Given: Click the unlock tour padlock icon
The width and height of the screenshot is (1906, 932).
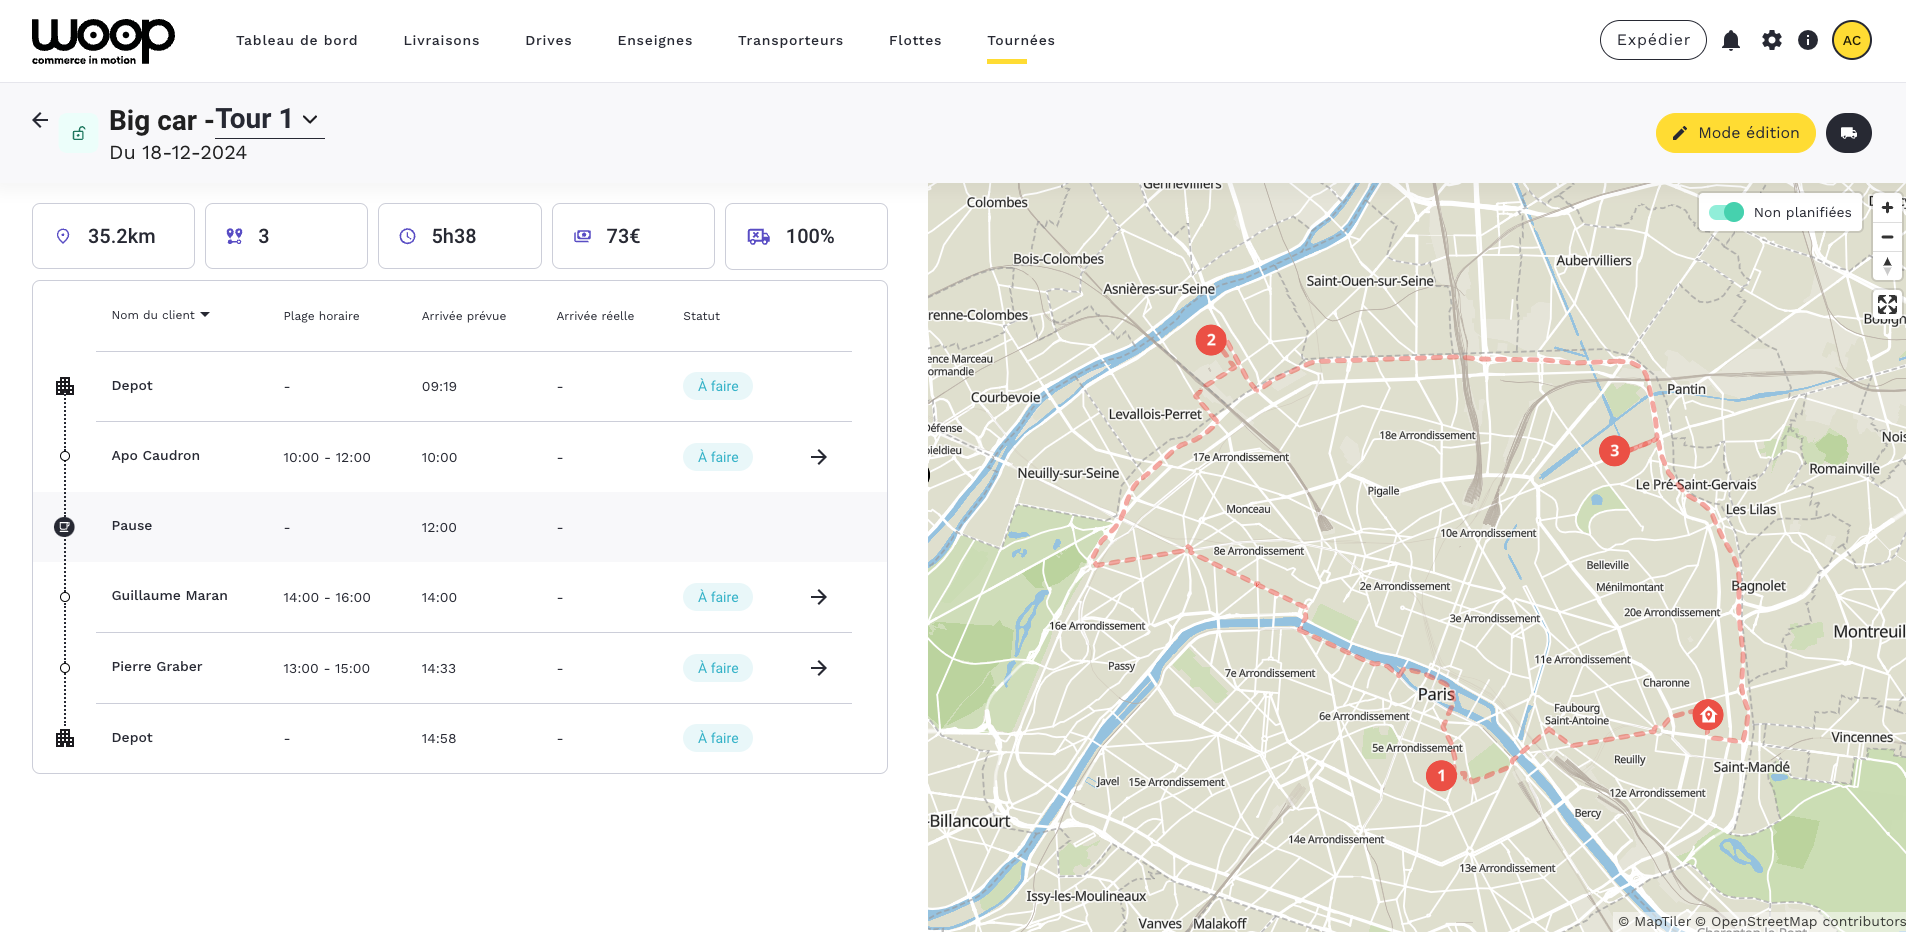Looking at the screenshot, I should (78, 133).
